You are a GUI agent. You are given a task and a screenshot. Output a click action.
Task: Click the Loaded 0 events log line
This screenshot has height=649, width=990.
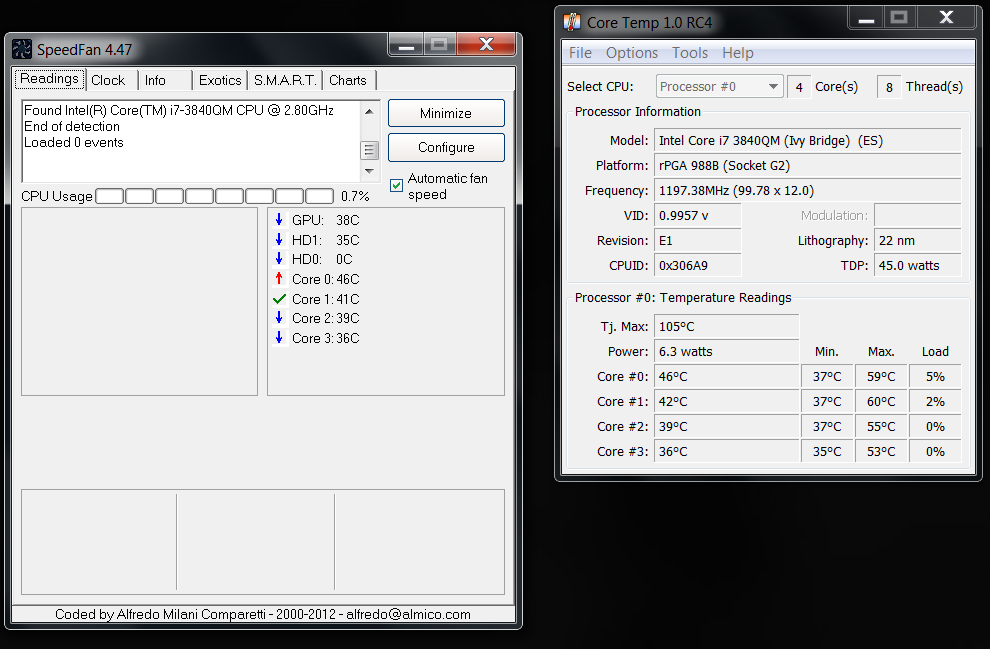[x=74, y=143]
